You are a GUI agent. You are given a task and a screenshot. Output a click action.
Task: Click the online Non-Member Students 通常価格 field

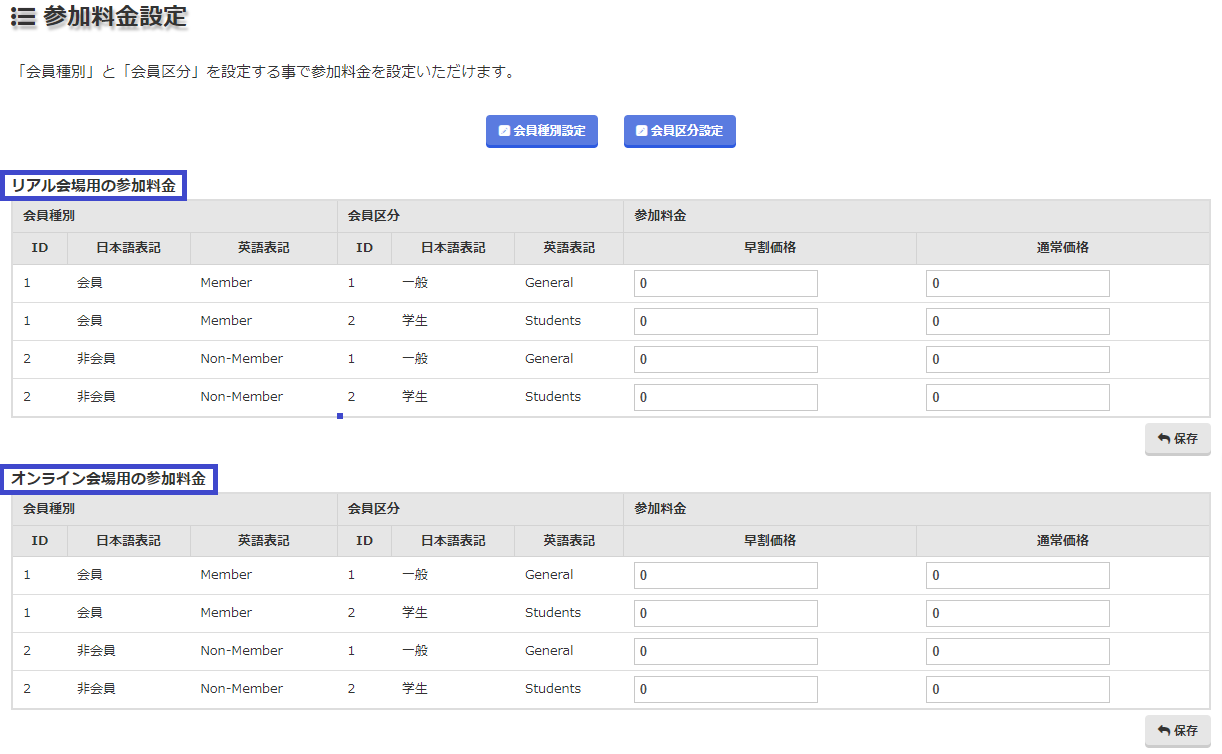[x=1017, y=690]
